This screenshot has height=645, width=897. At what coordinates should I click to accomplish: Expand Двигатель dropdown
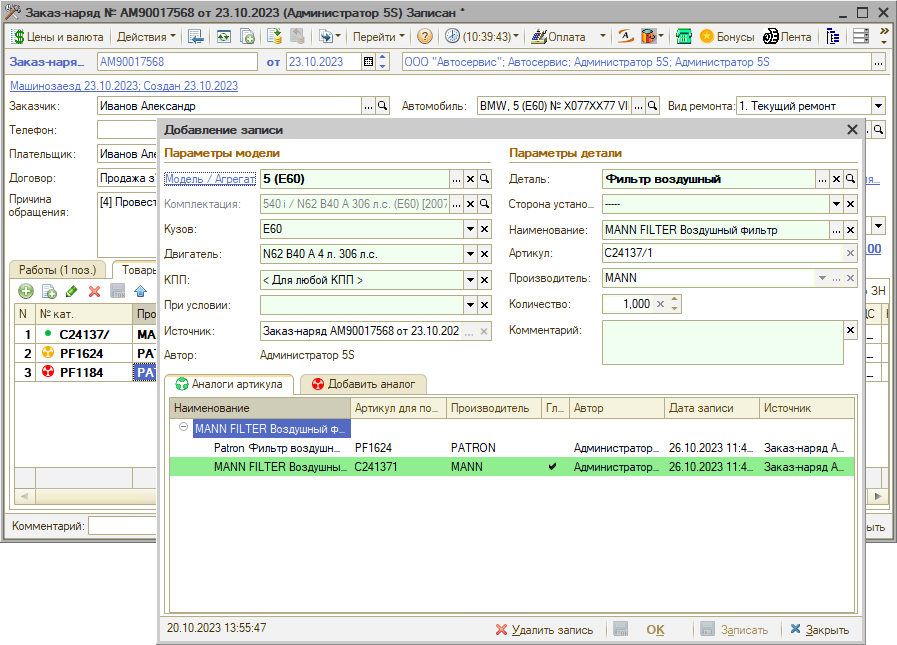tap(470, 255)
